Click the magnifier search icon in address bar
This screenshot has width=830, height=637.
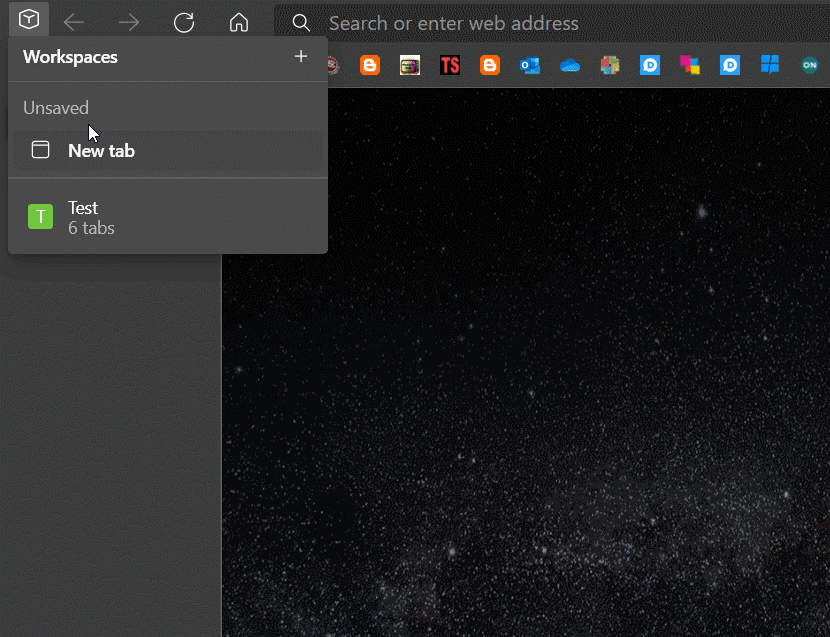[301, 23]
